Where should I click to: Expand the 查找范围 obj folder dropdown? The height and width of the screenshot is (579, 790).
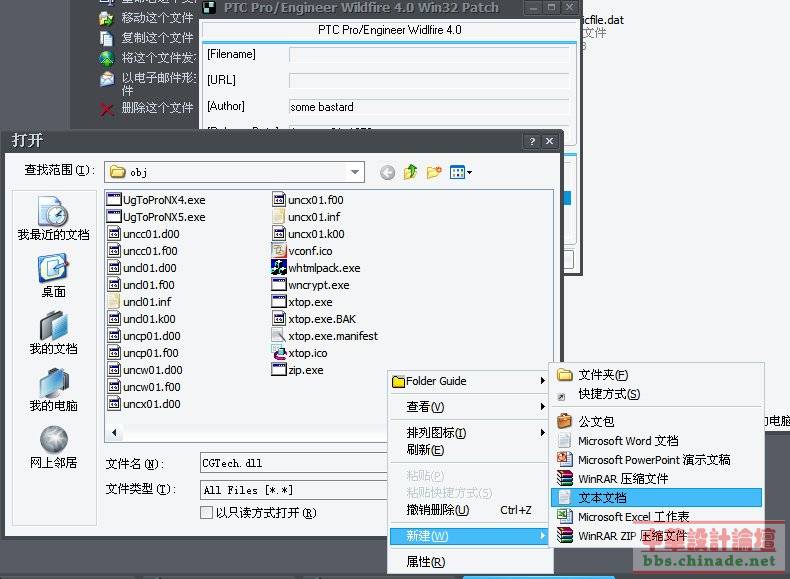point(355,172)
